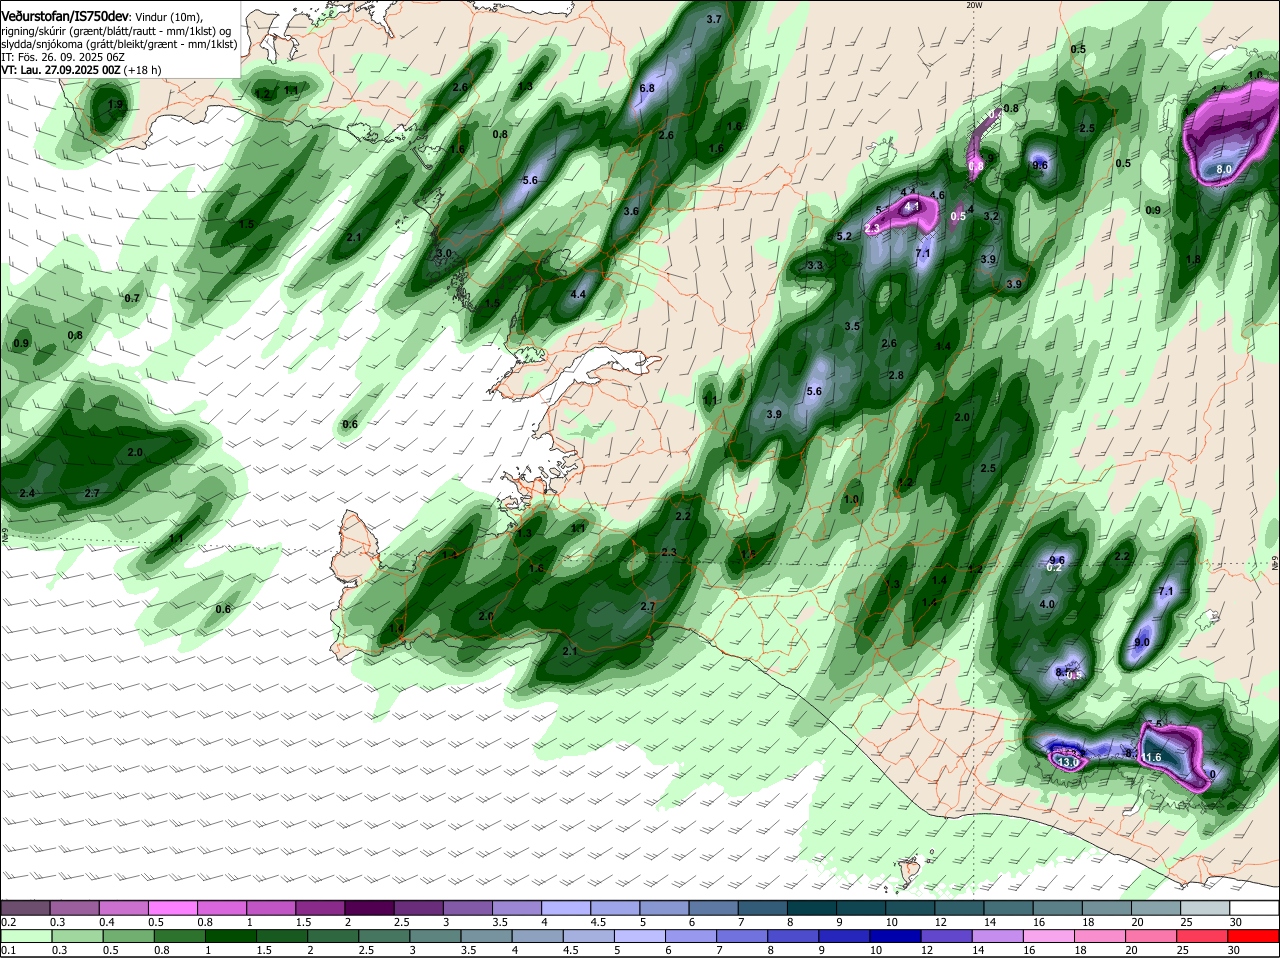The image size is (1280, 958).
Task: Pick the snow-scale swatch between 1.5 and 2
Action: coord(321,907)
